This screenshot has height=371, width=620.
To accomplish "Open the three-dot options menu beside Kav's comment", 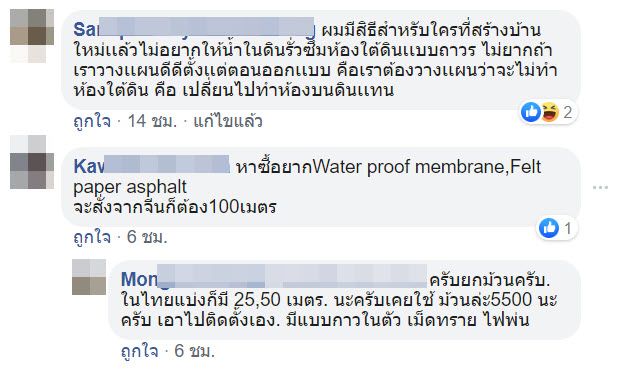I will [x=600, y=187].
